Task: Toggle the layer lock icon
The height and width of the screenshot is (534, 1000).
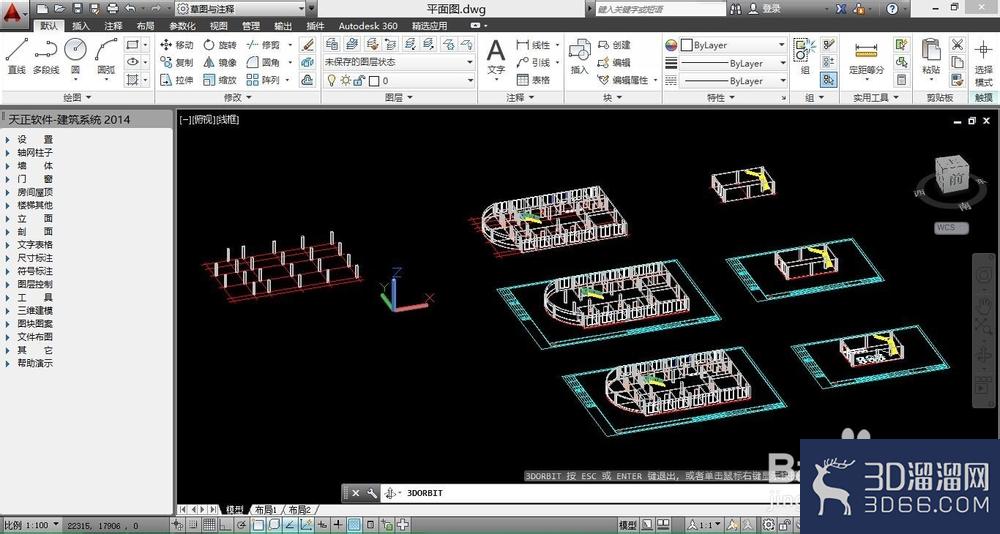Action: click(359, 80)
